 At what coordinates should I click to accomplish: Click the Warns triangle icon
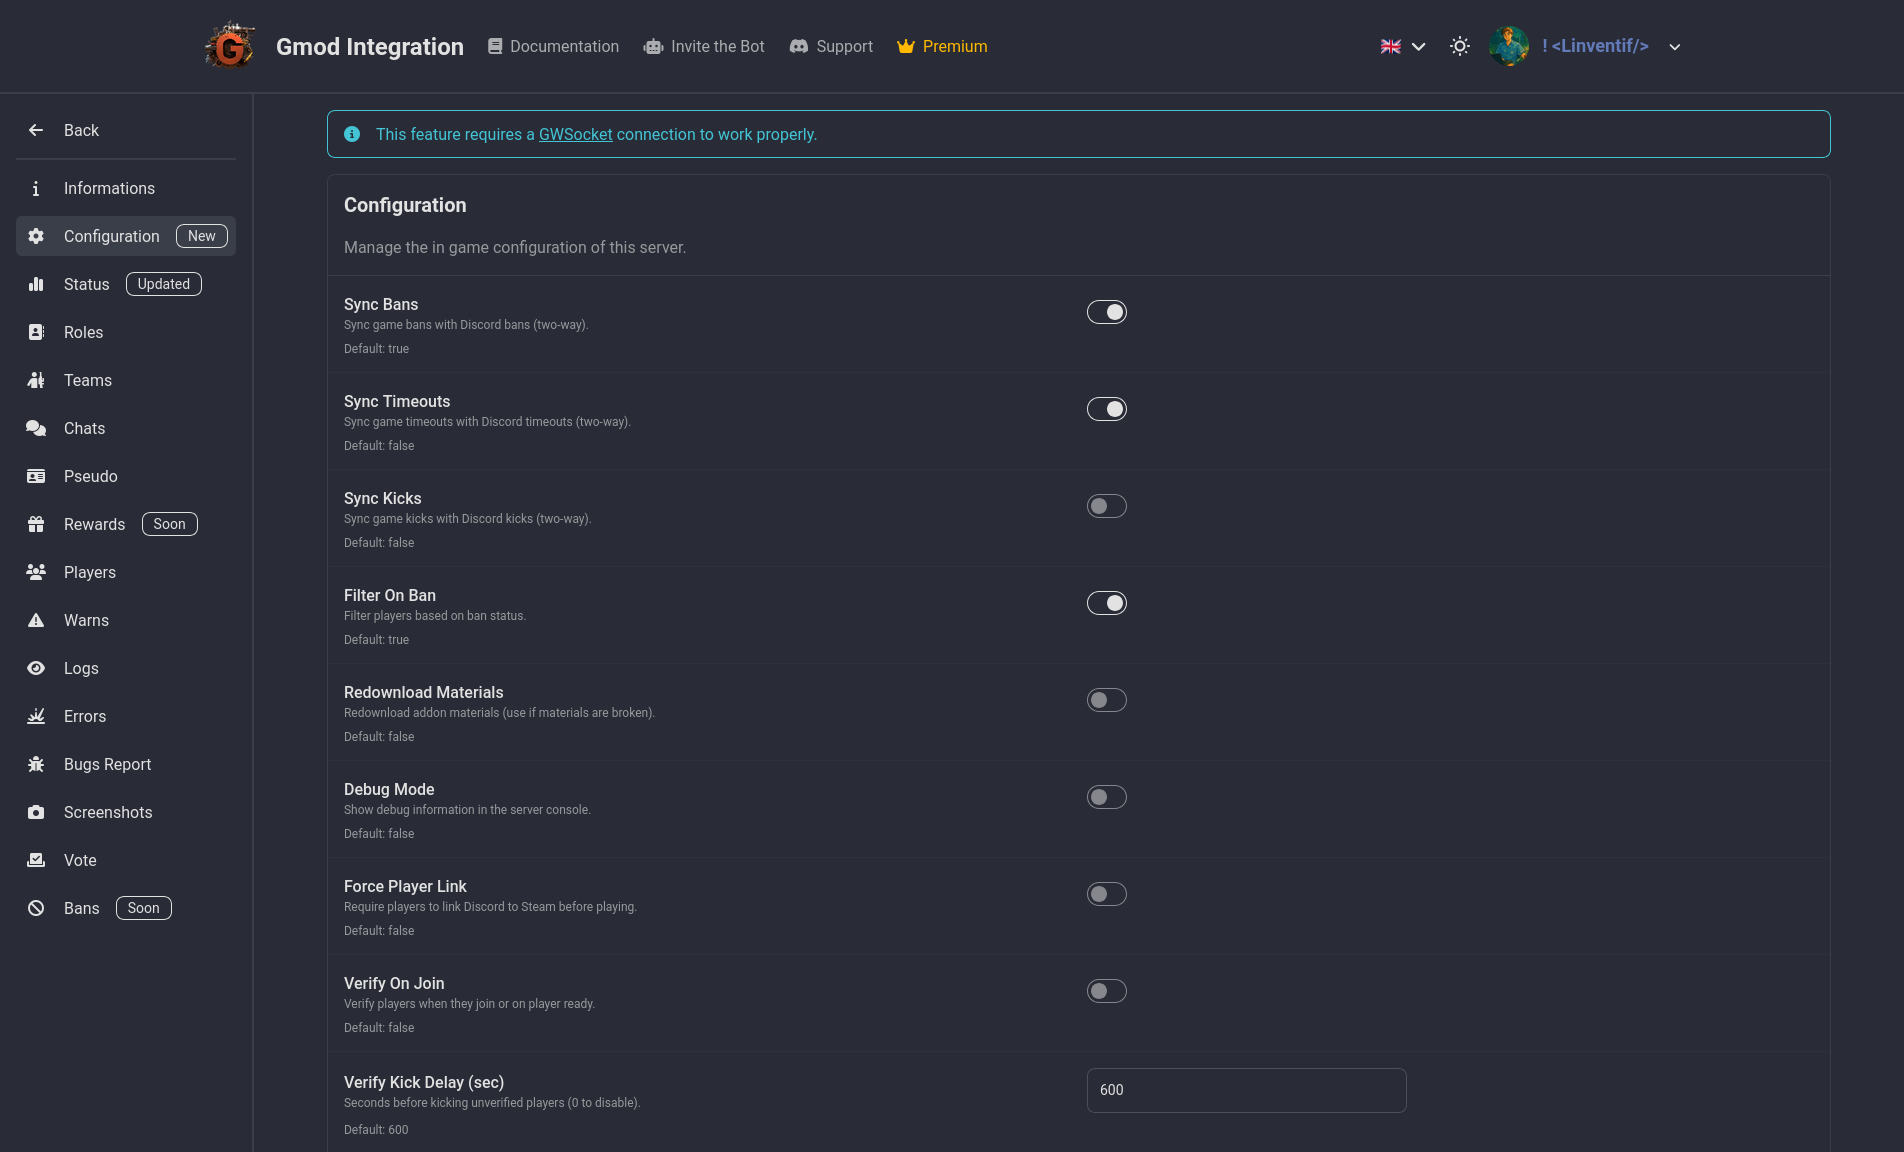click(x=36, y=620)
